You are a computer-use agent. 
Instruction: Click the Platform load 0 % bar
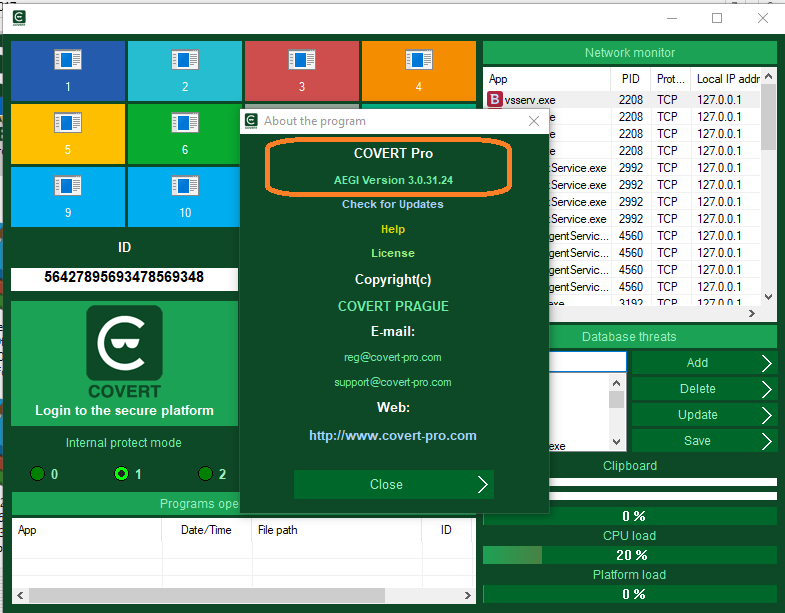(x=630, y=594)
